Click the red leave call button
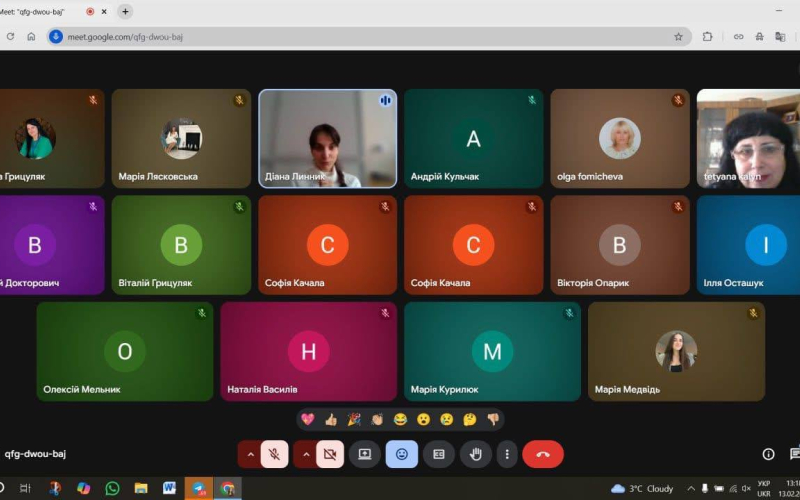Viewport: 800px width, 500px height. 543,454
